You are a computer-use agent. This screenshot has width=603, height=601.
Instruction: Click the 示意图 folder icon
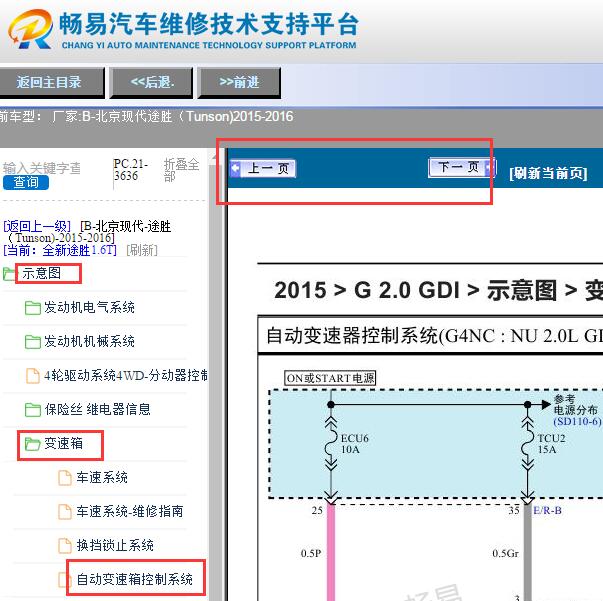[x=9, y=274]
